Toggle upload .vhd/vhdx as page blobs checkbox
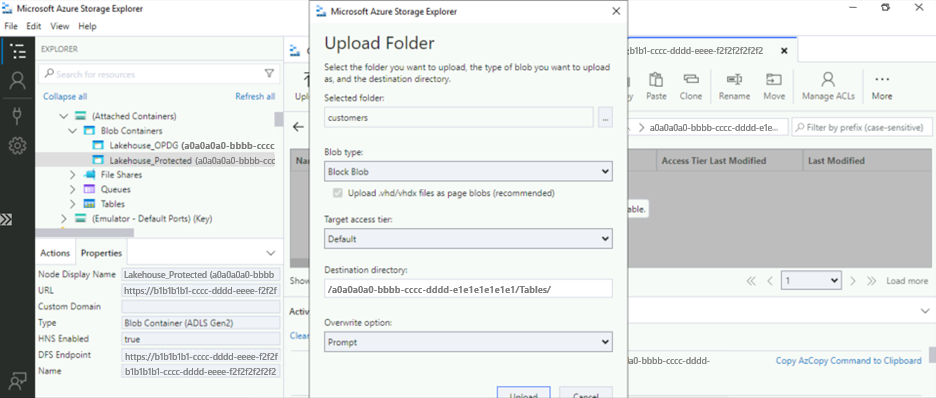This screenshot has width=936, height=398. tap(338, 193)
